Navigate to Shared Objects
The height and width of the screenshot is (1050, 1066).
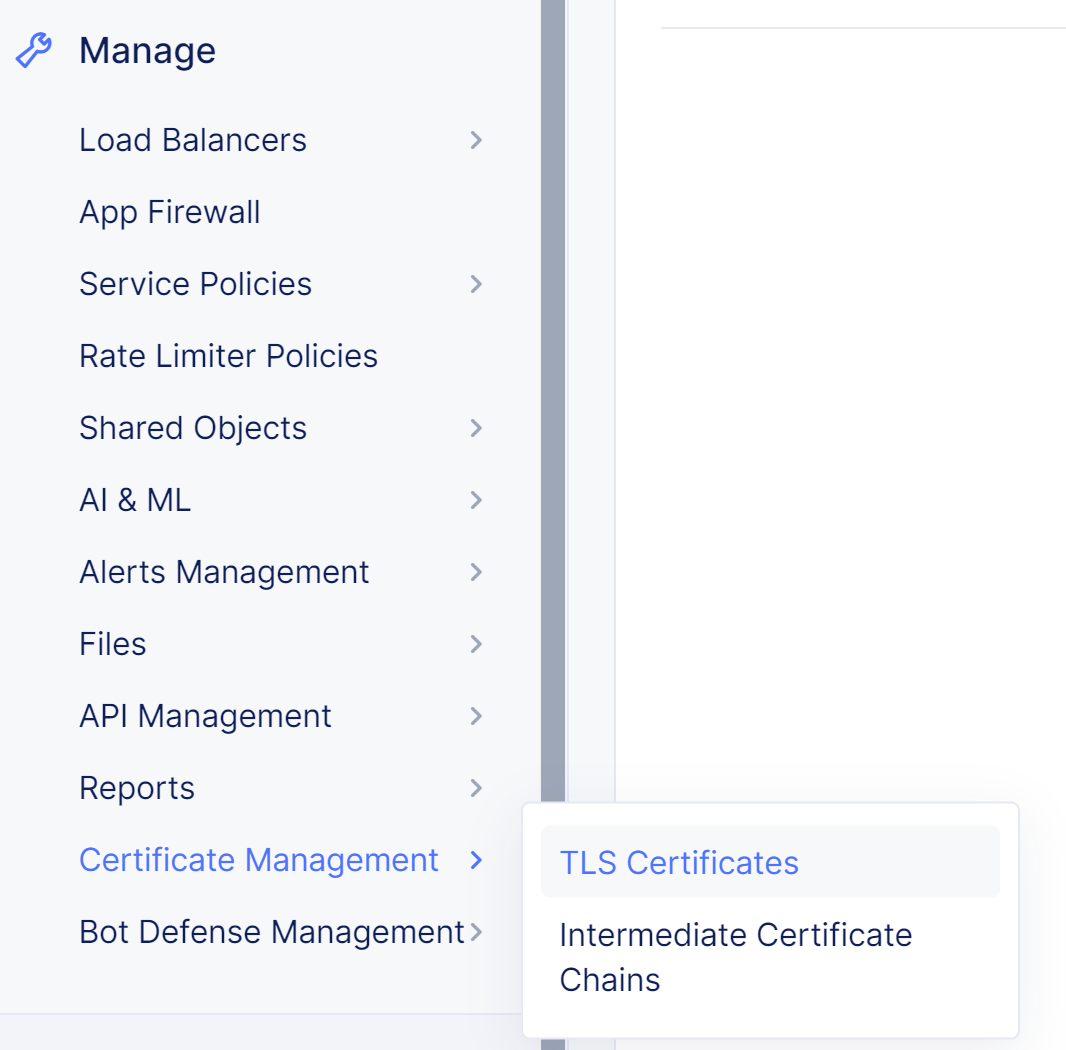[192, 428]
